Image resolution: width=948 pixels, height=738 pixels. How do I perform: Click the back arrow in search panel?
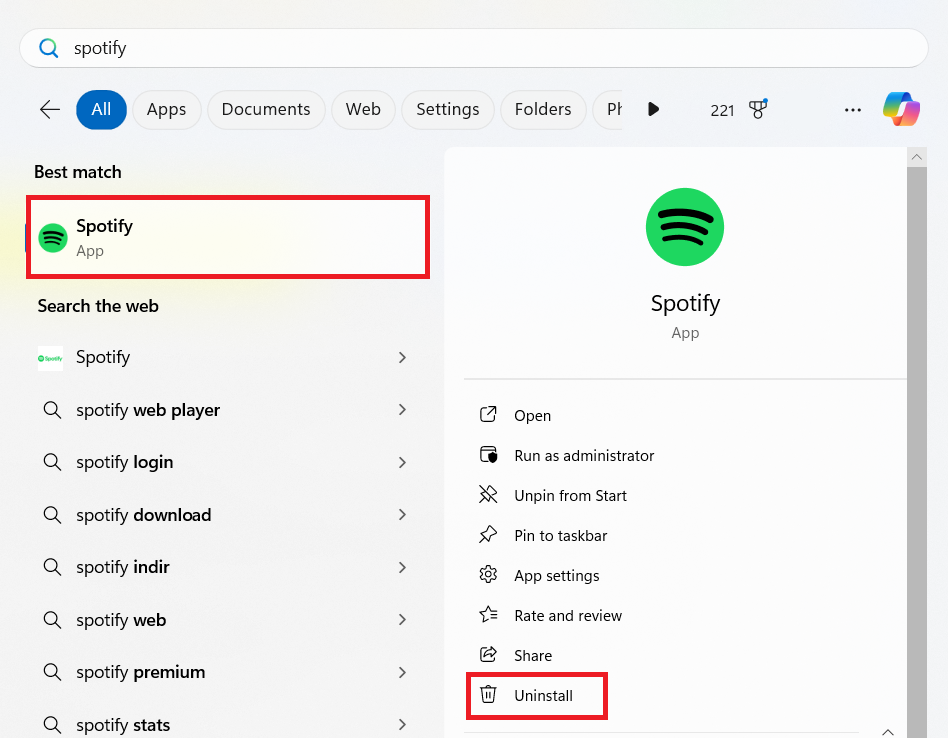[x=50, y=109]
